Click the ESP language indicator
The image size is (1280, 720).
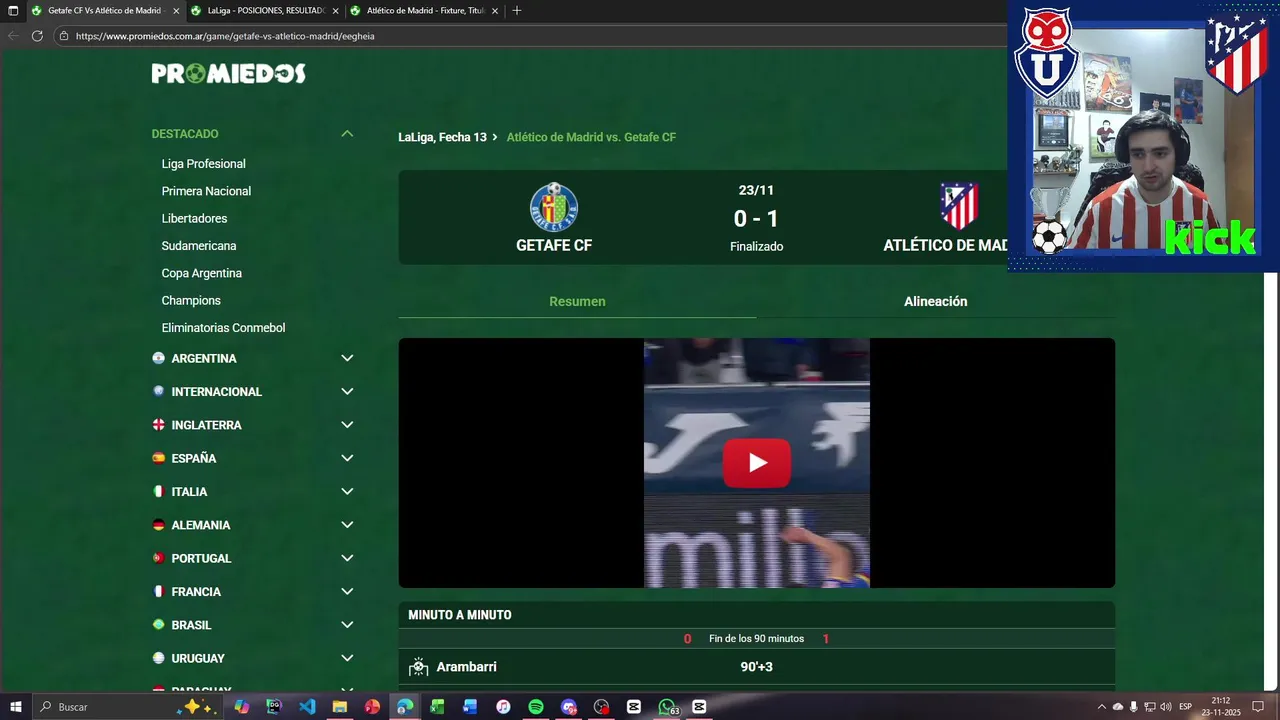tap(1186, 707)
